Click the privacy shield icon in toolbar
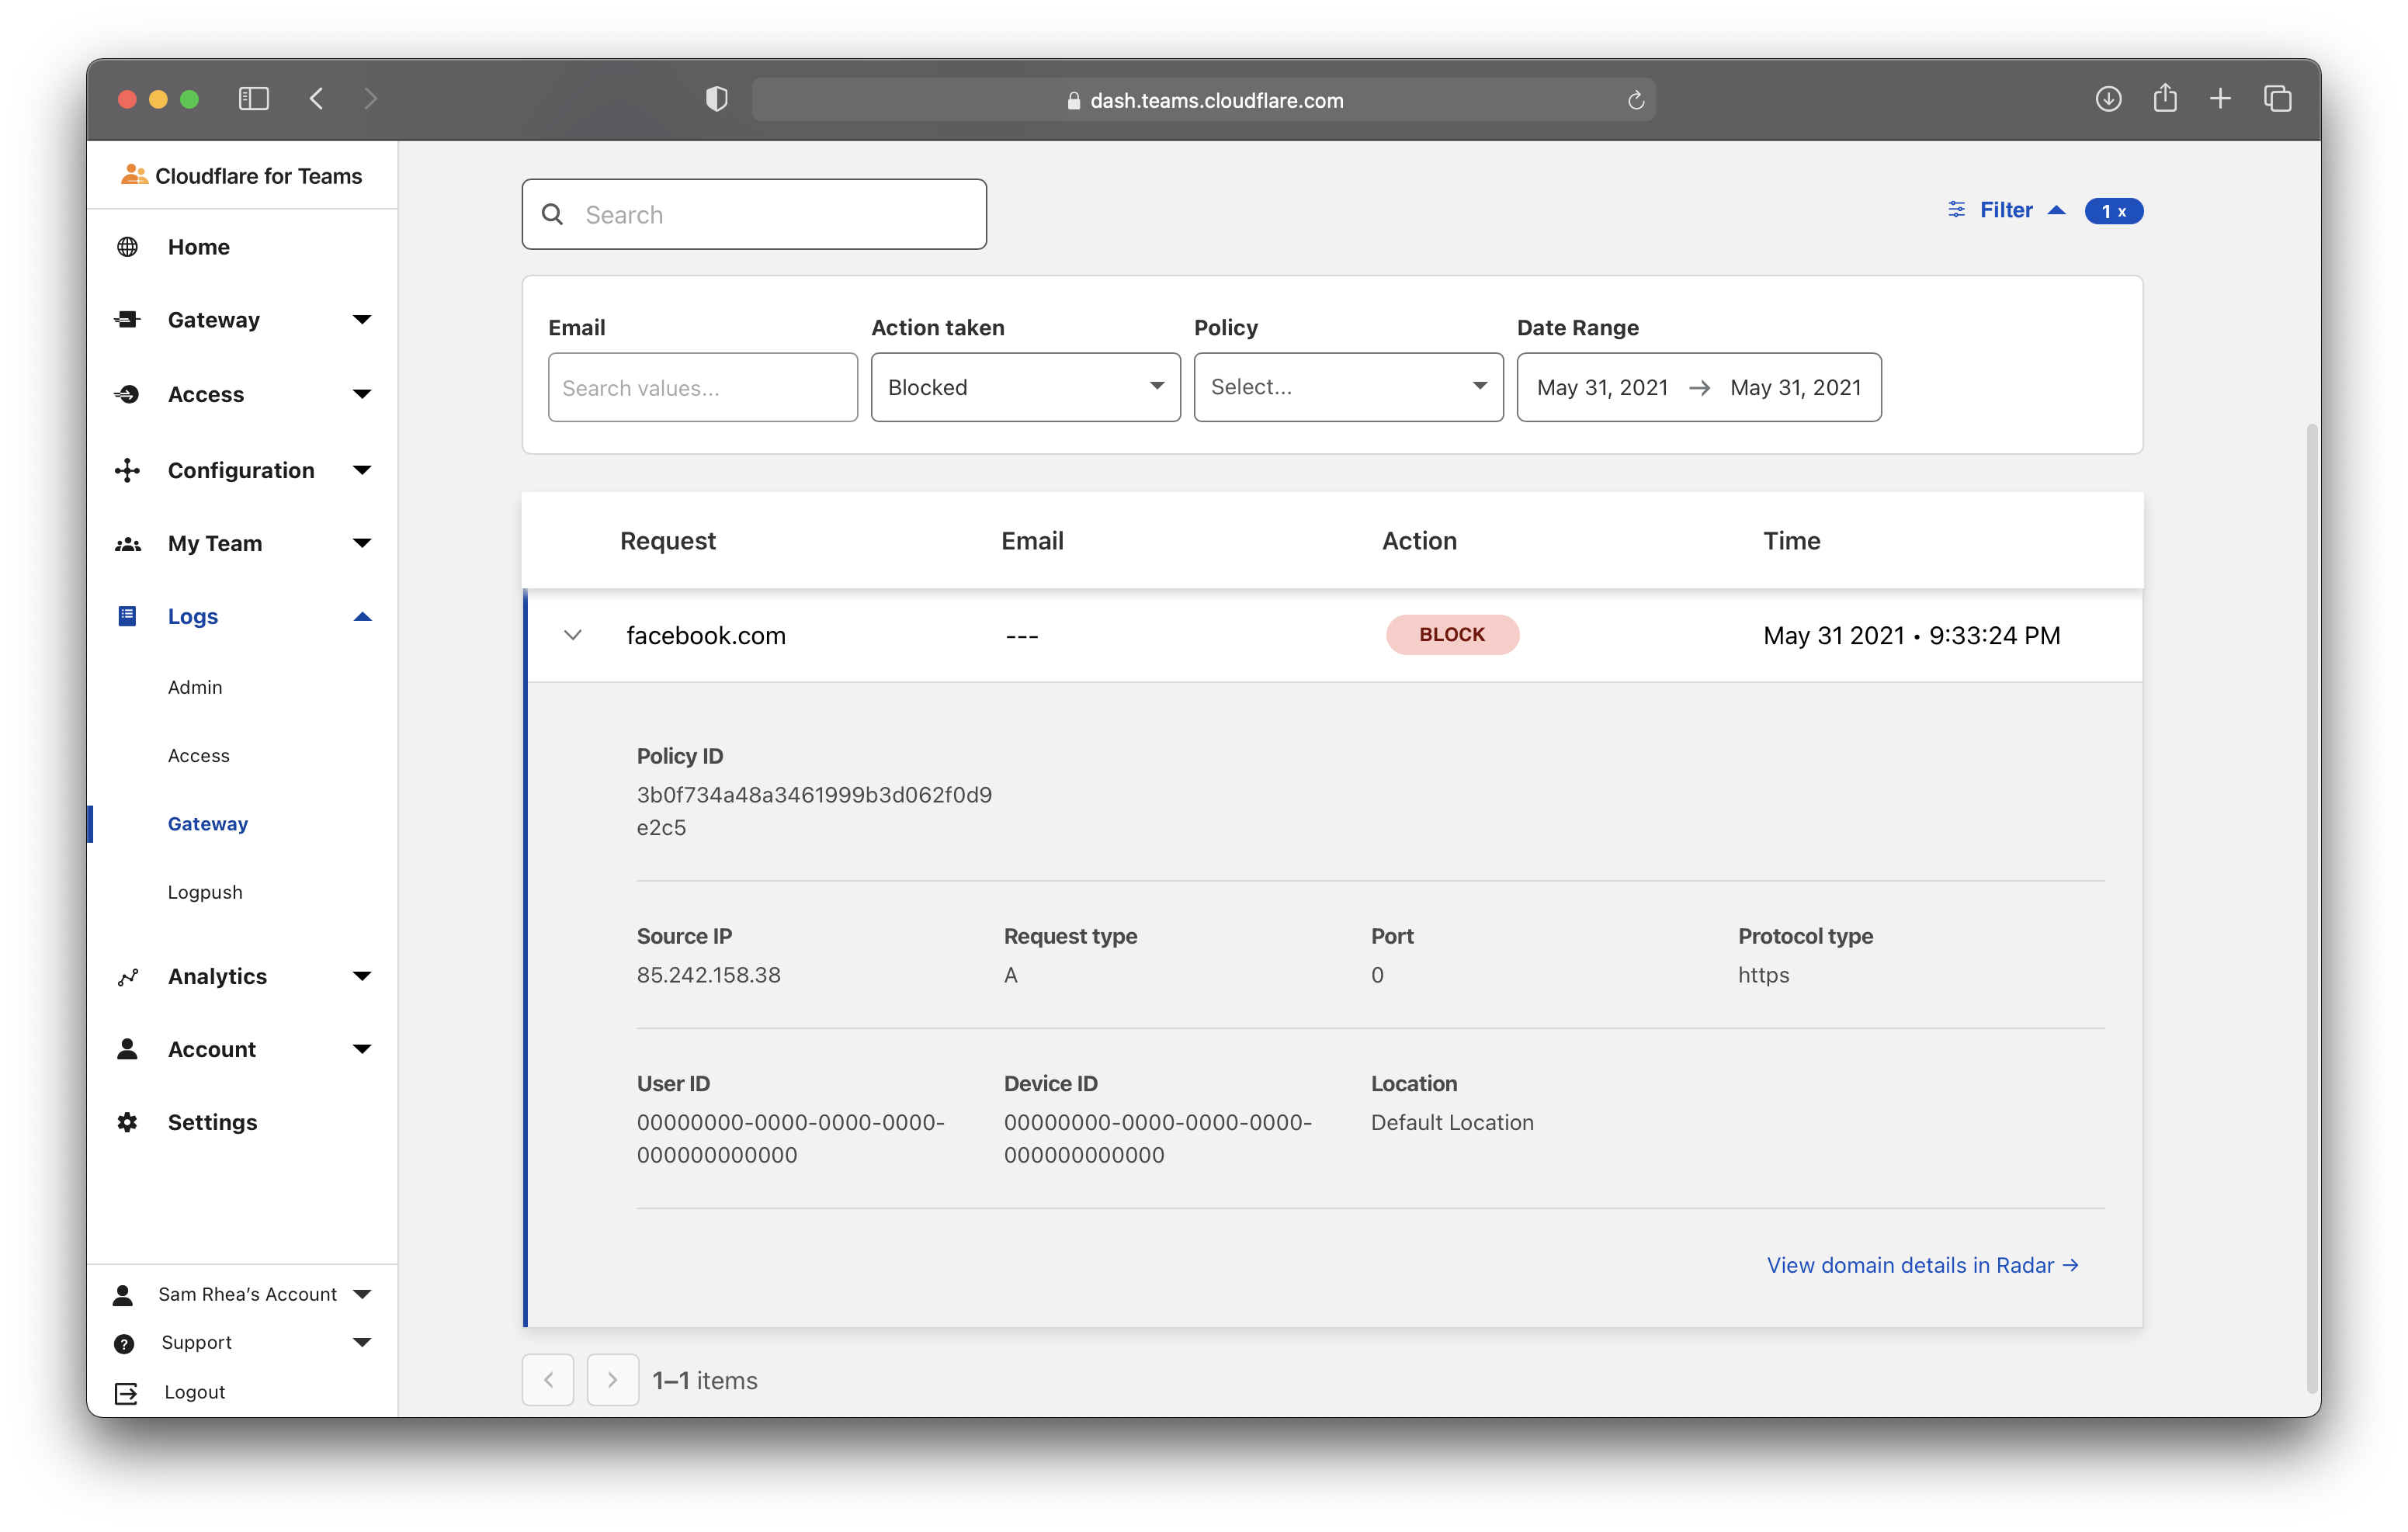 tap(716, 99)
